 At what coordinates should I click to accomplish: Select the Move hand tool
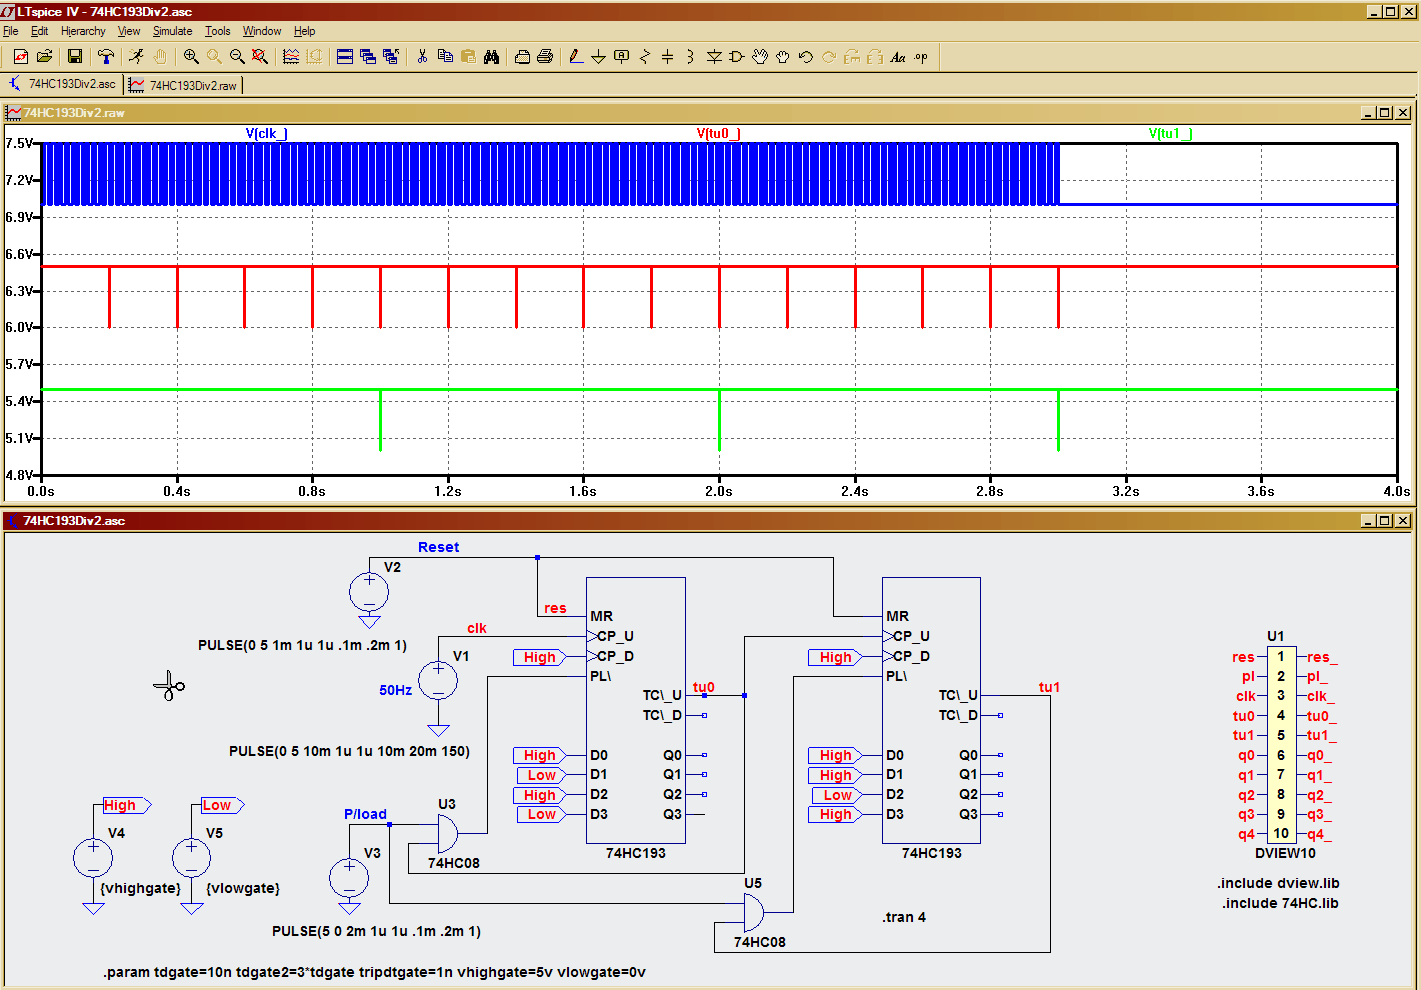click(760, 57)
